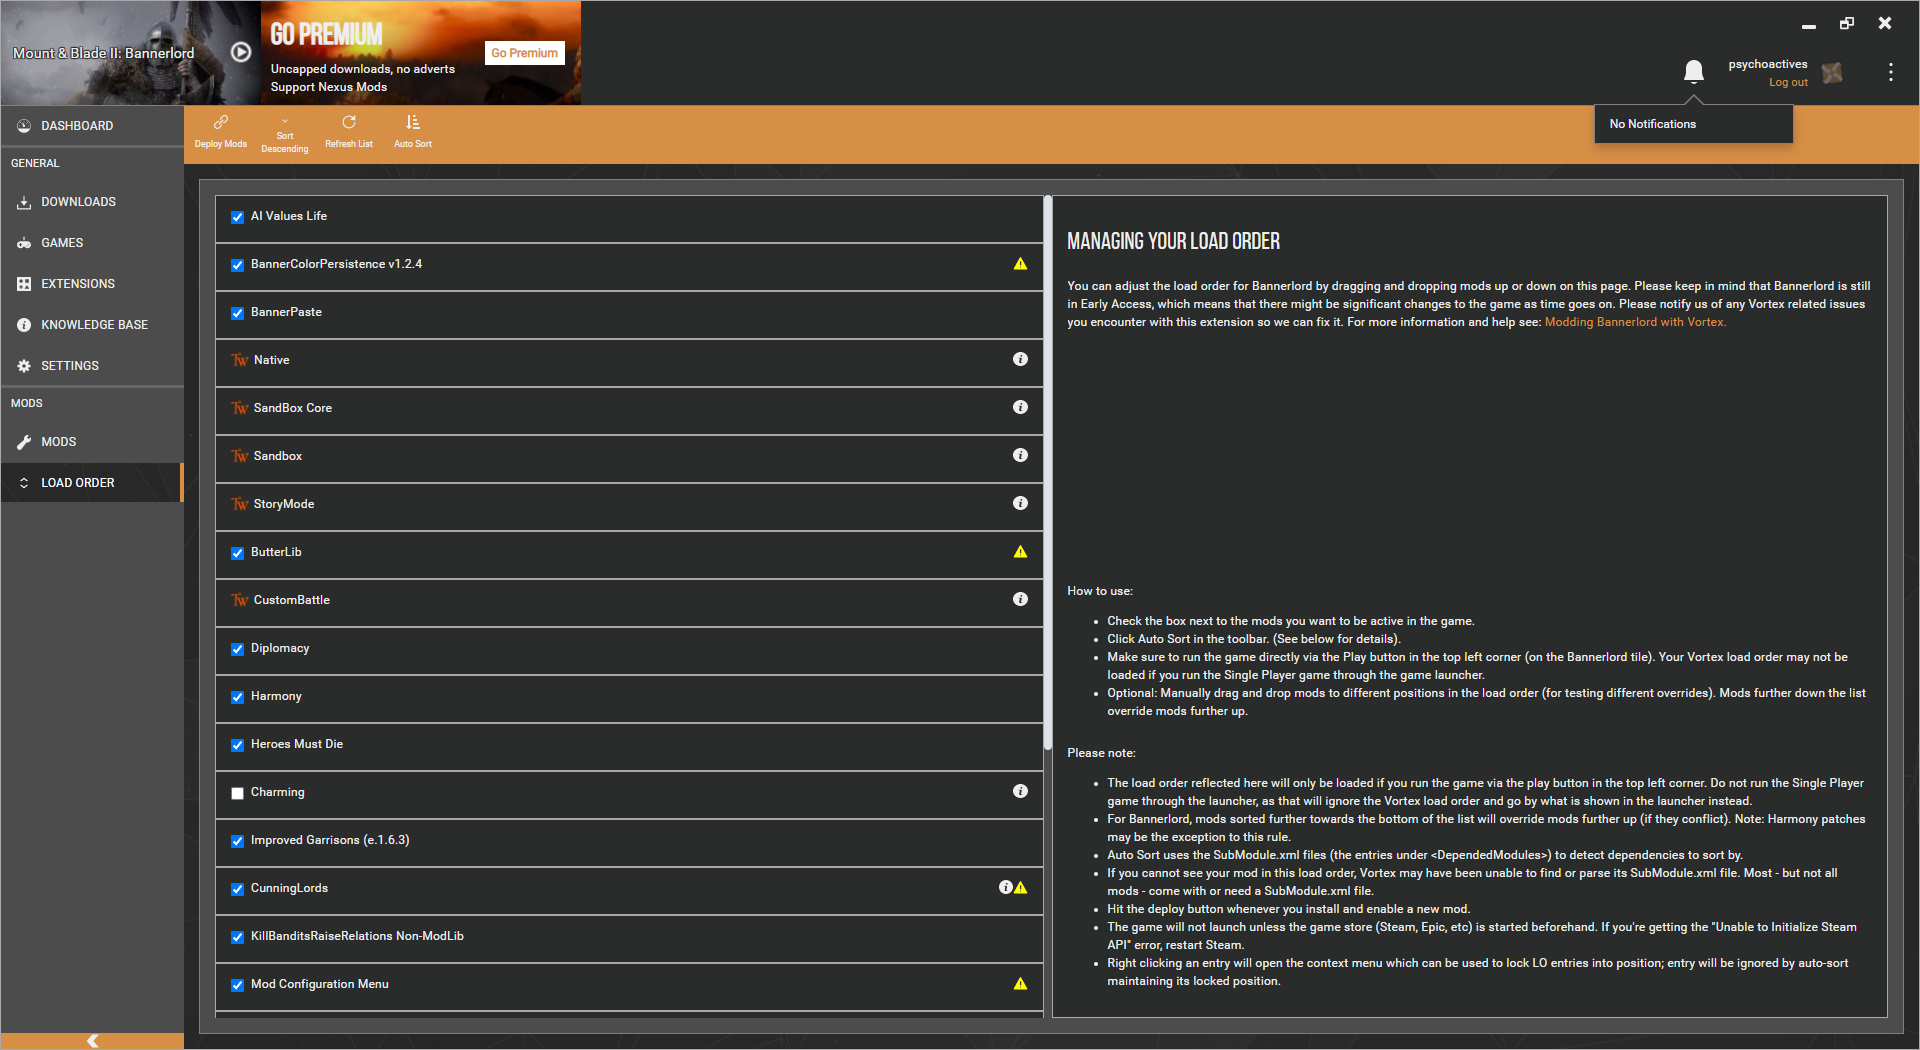Disable the Diplomacy mod checkbox

pos(237,649)
